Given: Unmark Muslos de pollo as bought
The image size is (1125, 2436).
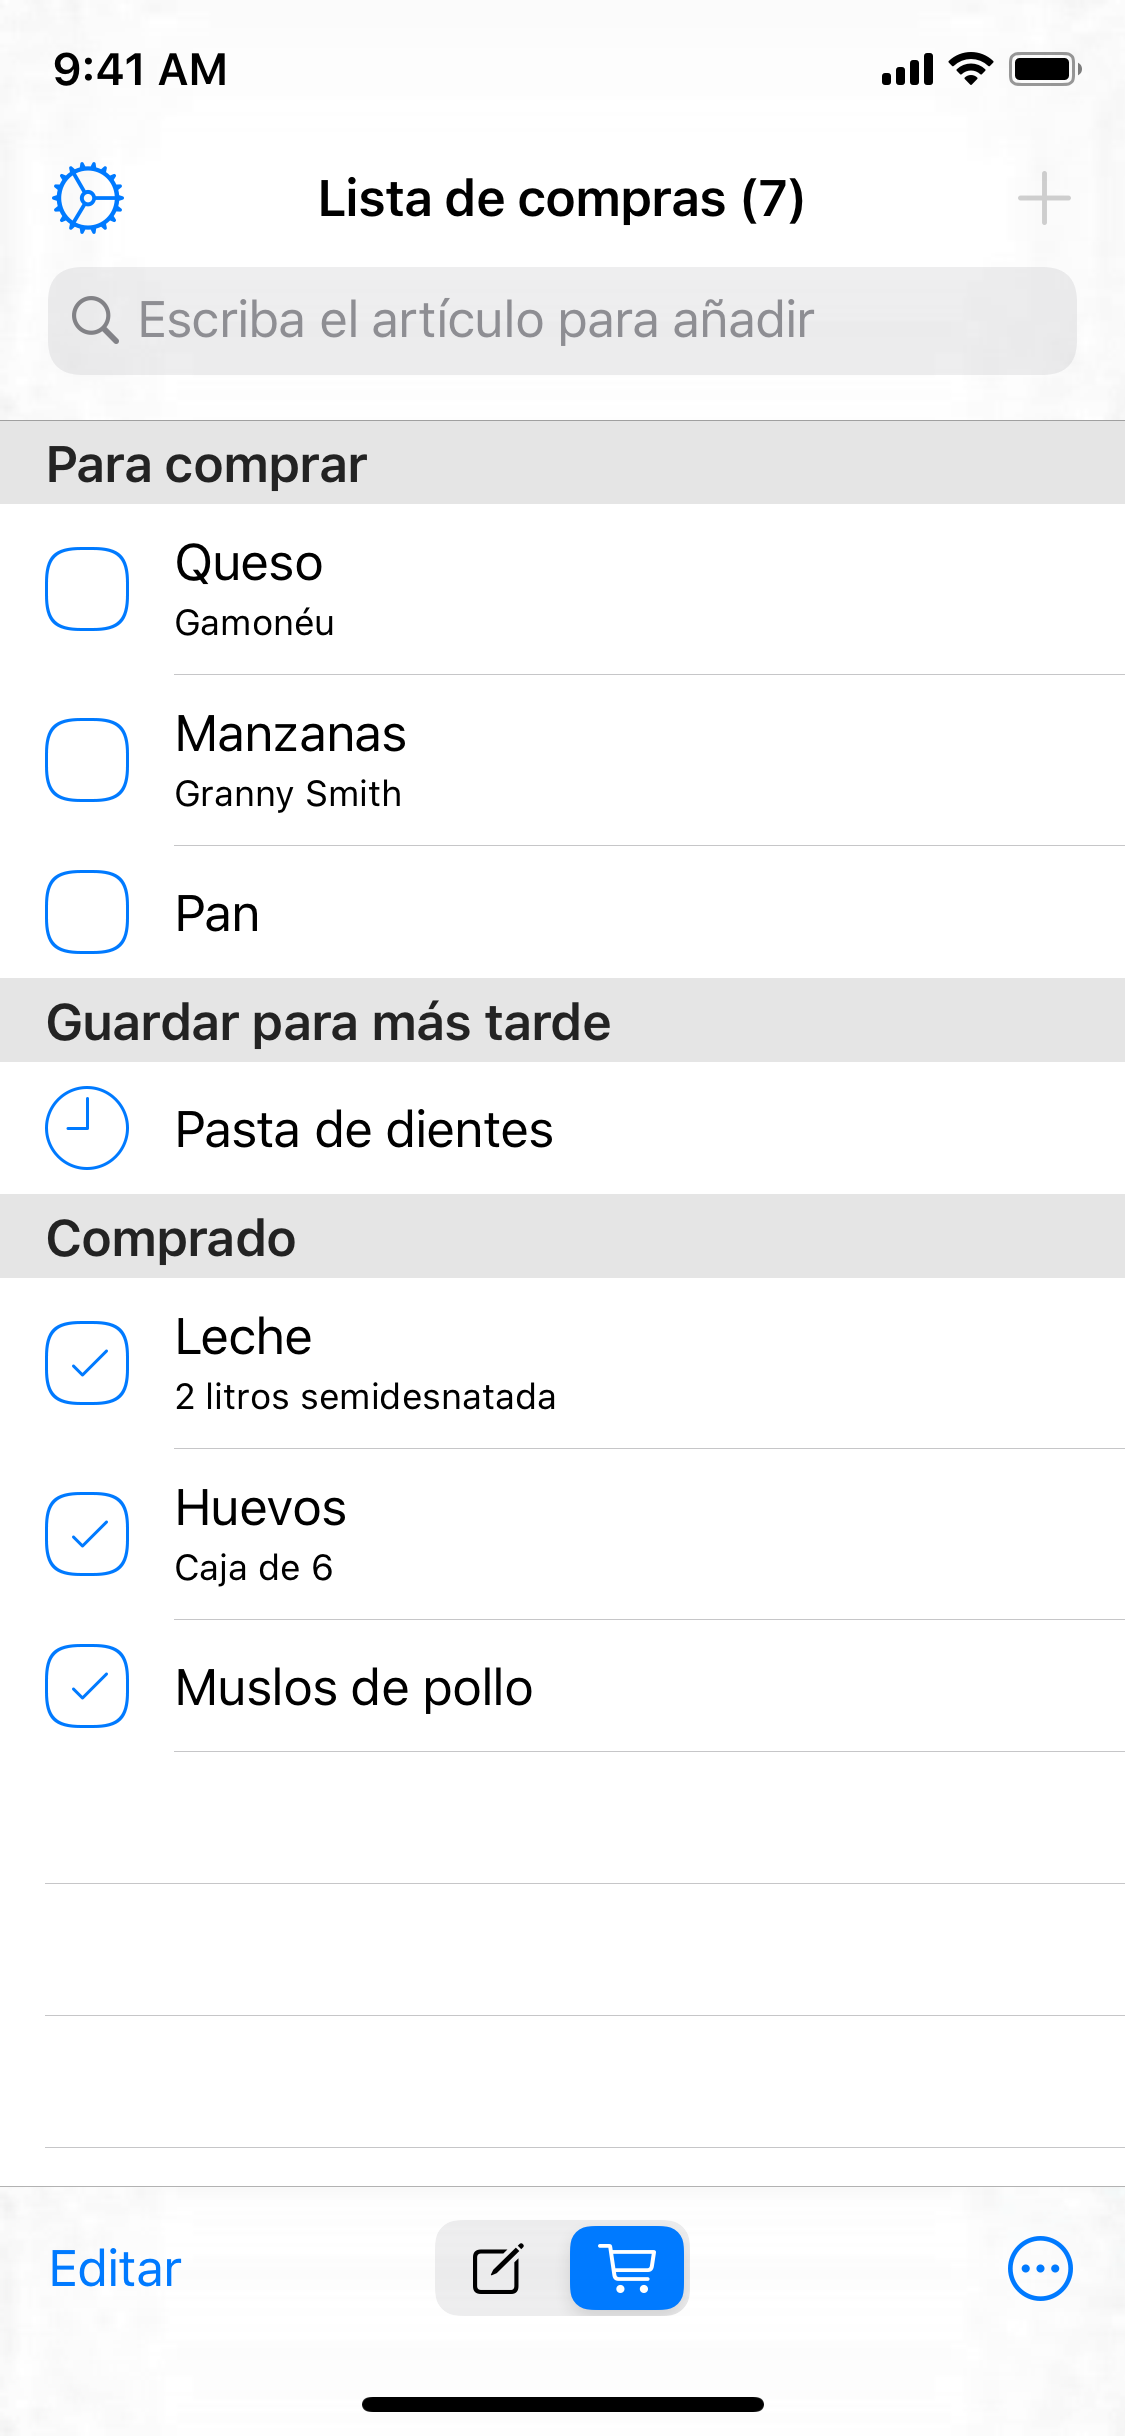Looking at the screenshot, I should (x=87, y=1686).
